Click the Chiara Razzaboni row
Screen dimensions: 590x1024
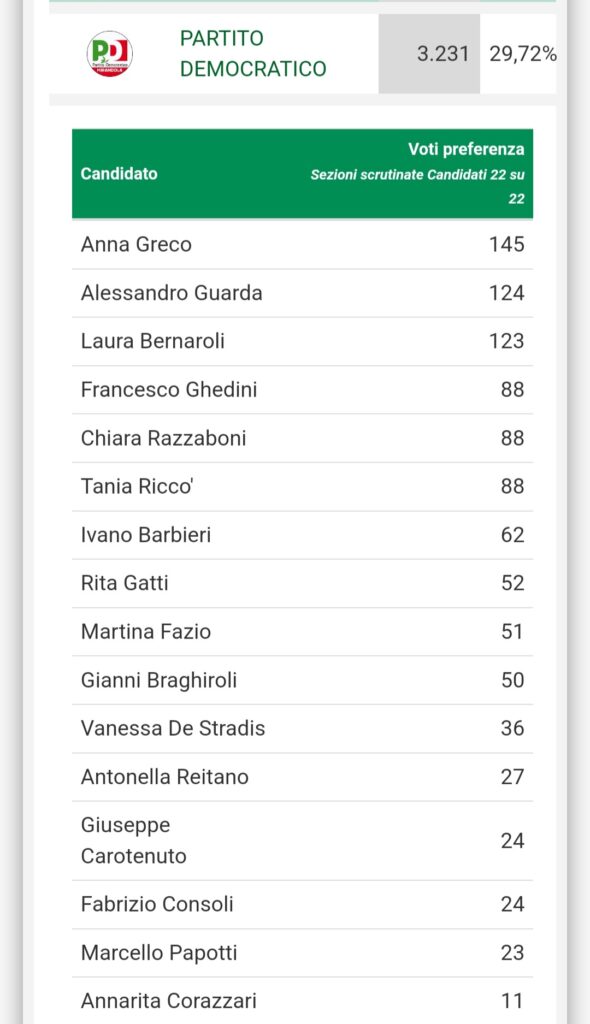[303, 438]
